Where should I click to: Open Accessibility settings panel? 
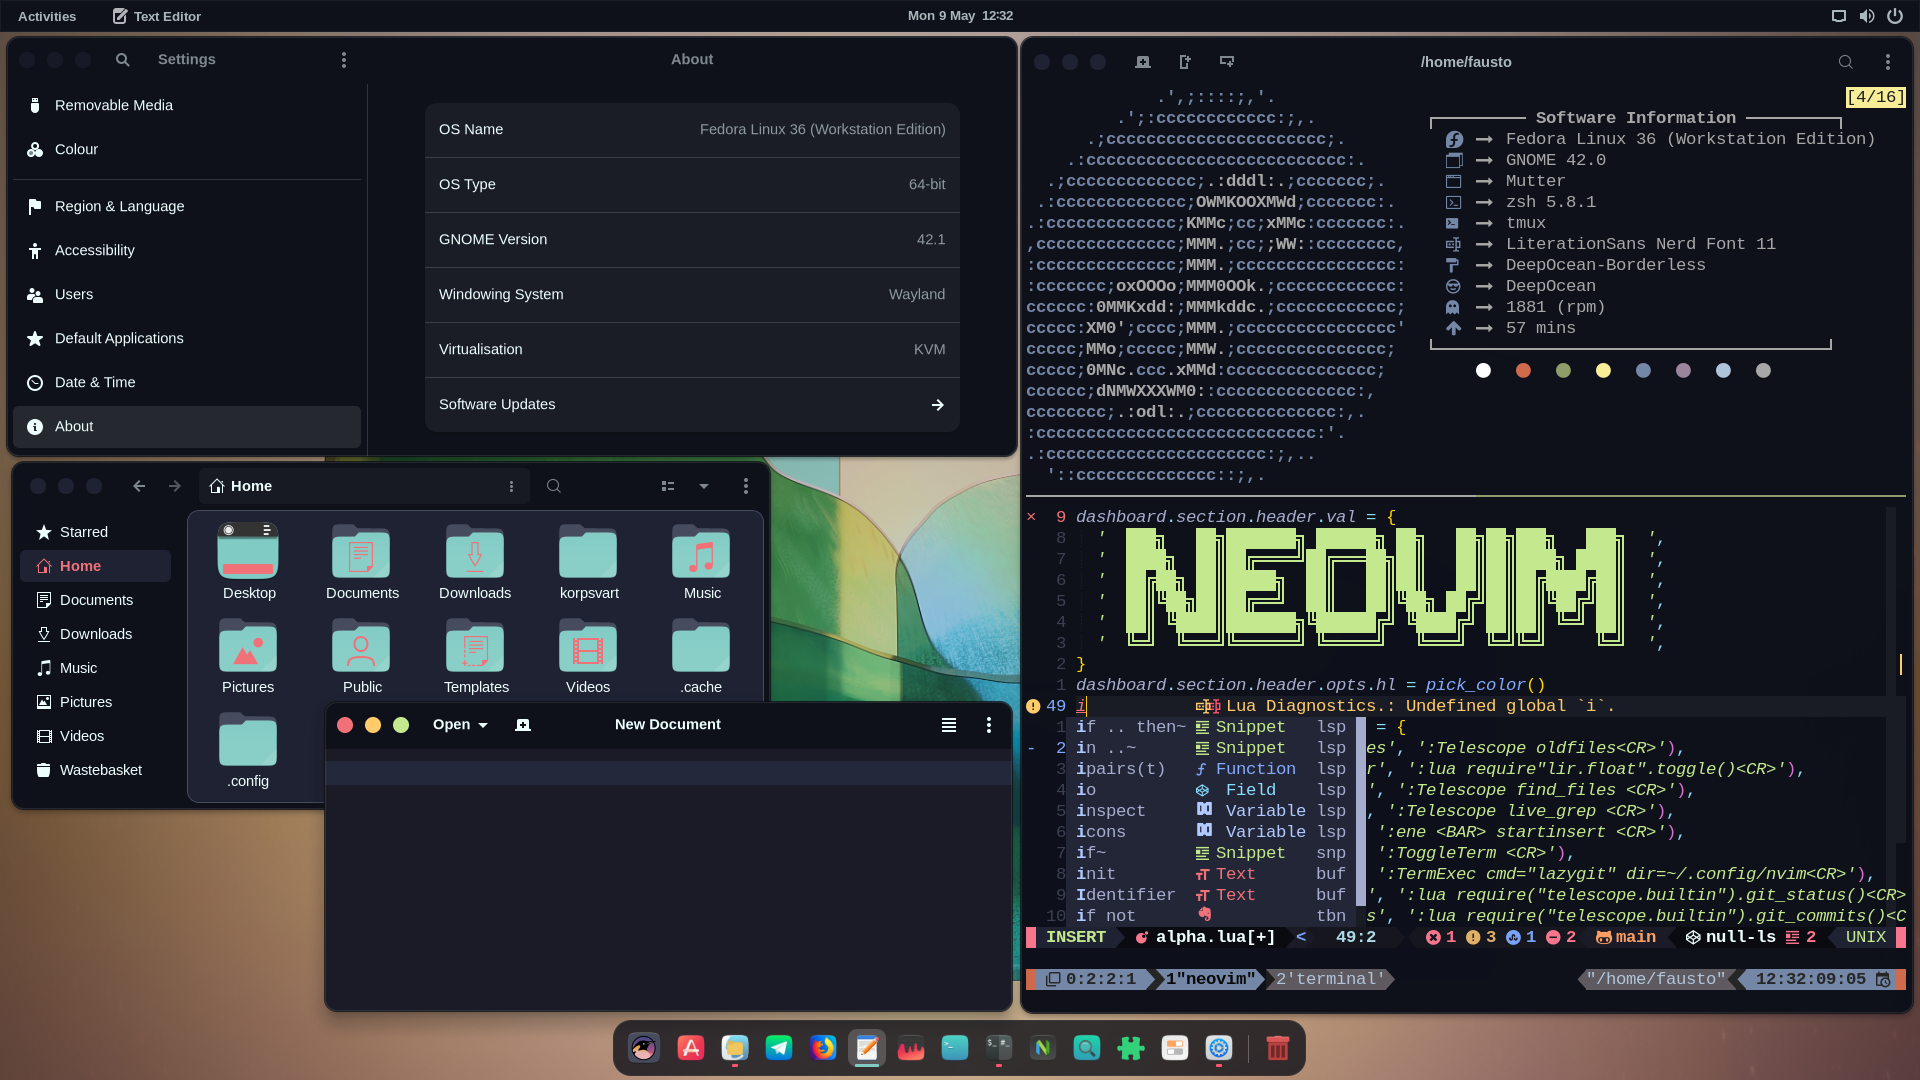pyautogui.click(x=187, y=250)
